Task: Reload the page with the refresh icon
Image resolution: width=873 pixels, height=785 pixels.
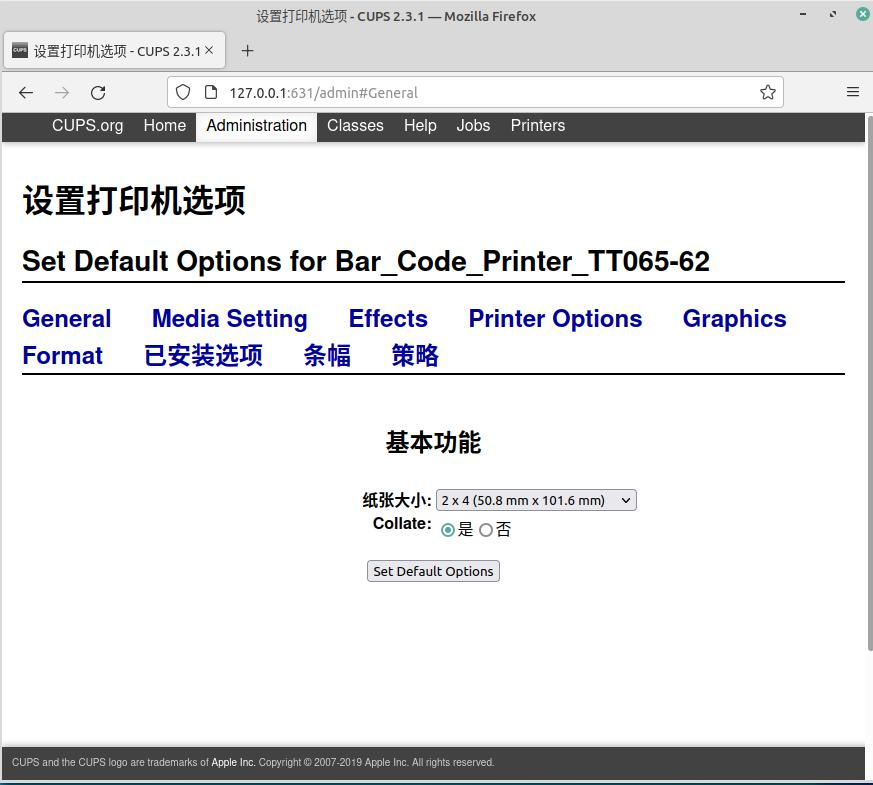Action: point(98,93)
